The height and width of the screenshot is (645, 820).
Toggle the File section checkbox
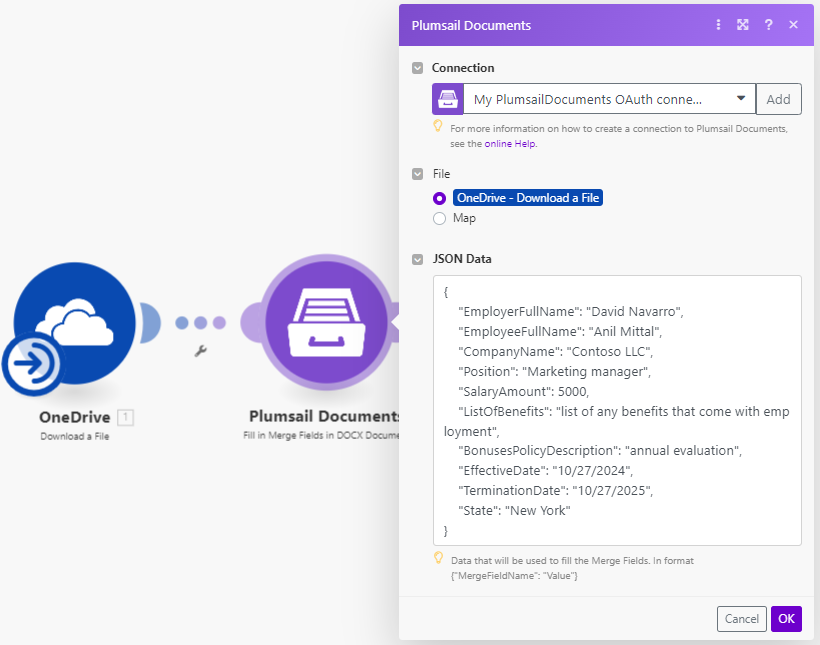[417, 174]
